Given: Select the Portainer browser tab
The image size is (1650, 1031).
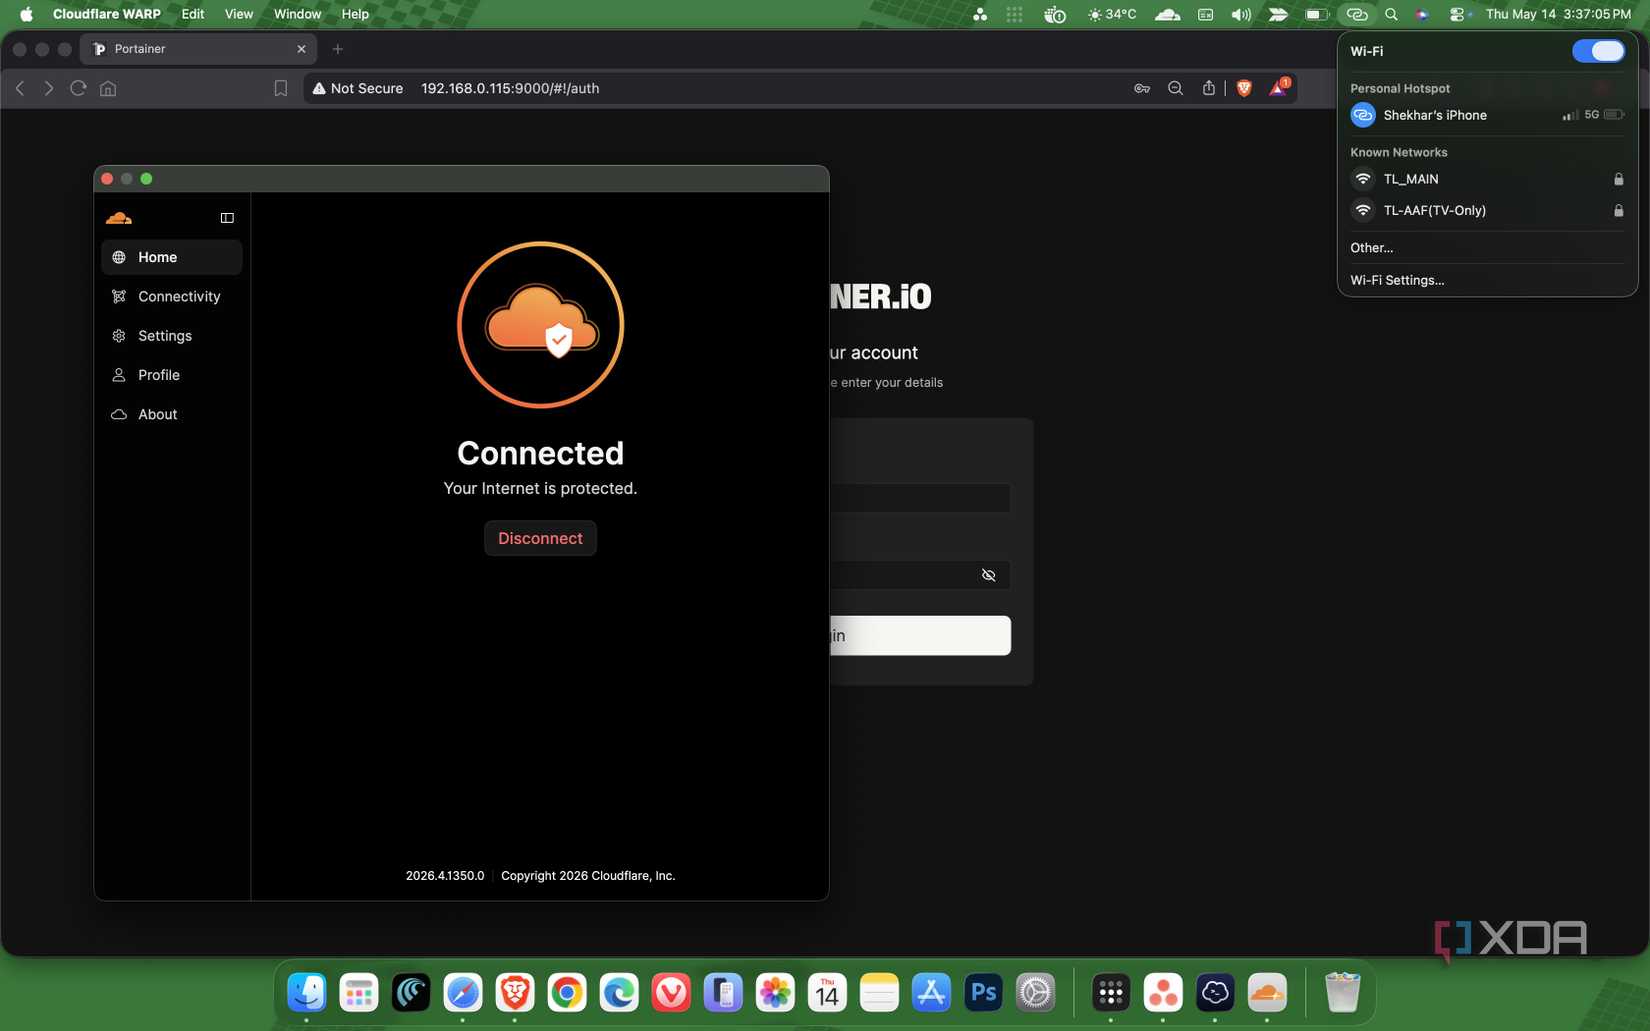Looking at the screenshot, I should pyautogui.click(x=198, y=49).
